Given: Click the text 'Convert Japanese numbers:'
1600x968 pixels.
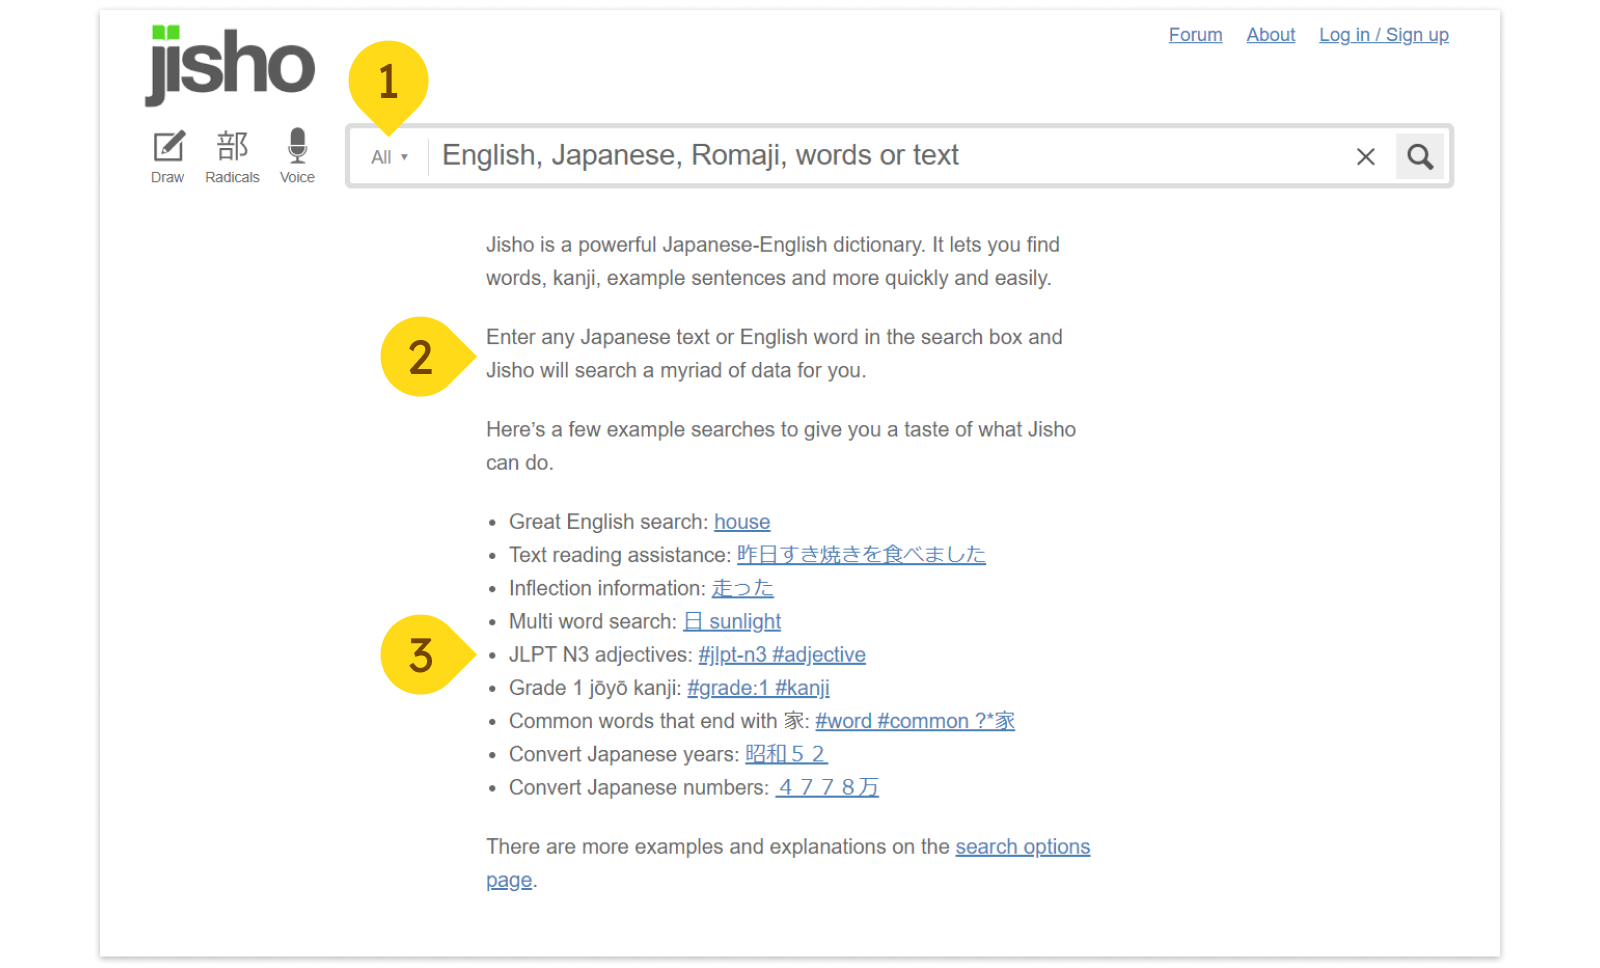Looking at the screenshot, I should (639, 787).
